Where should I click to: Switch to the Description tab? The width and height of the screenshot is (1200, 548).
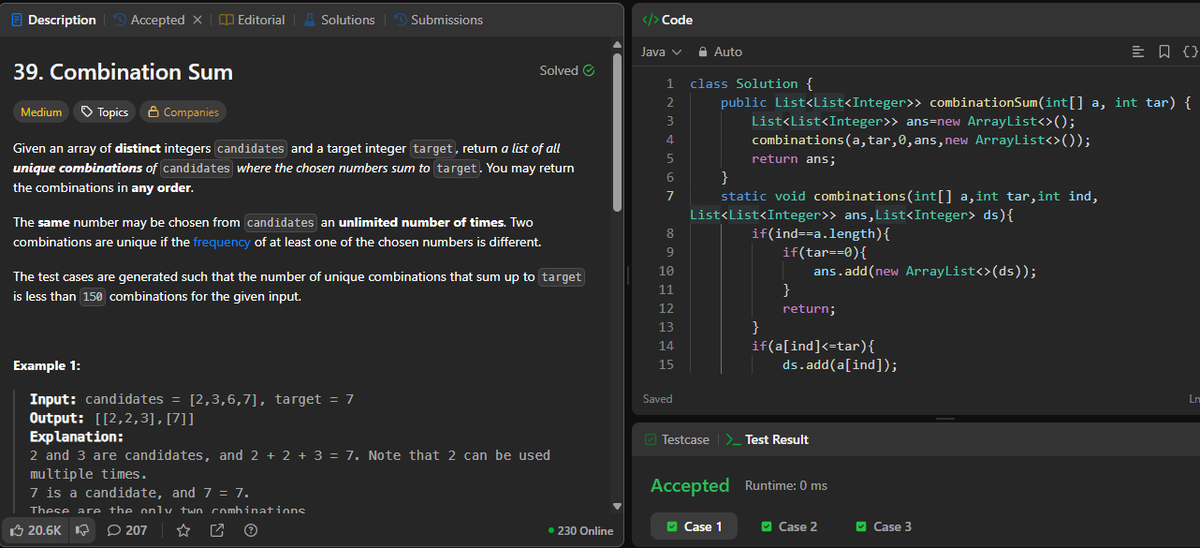coord(52,20)
